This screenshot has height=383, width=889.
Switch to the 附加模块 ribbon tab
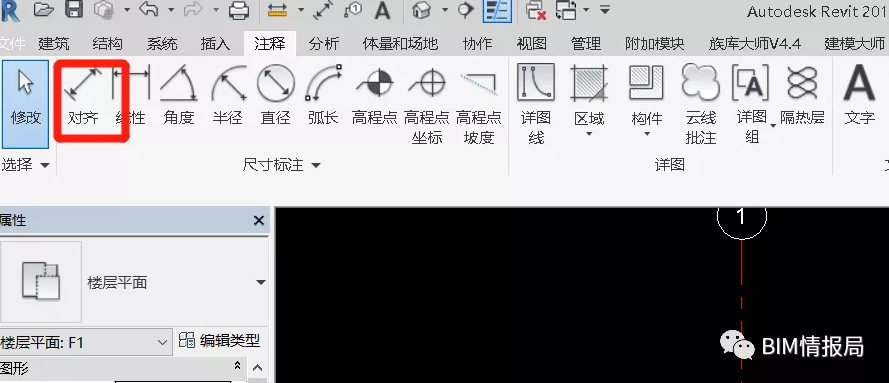pos(654,44)
